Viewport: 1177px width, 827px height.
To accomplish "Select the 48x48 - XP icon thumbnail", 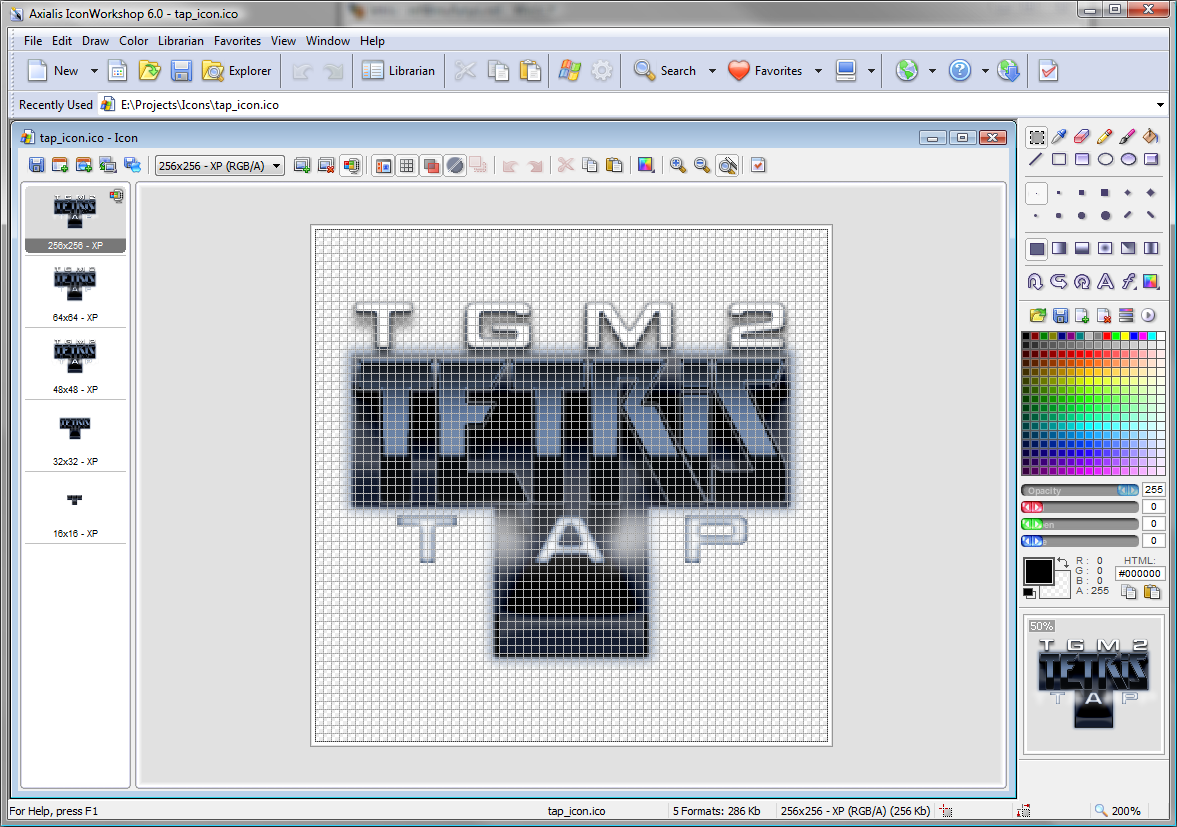I will (x=75, y=362).
